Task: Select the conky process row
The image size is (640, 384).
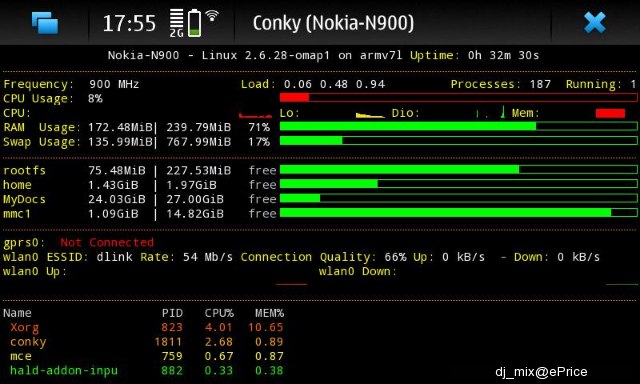Action: 146,342
